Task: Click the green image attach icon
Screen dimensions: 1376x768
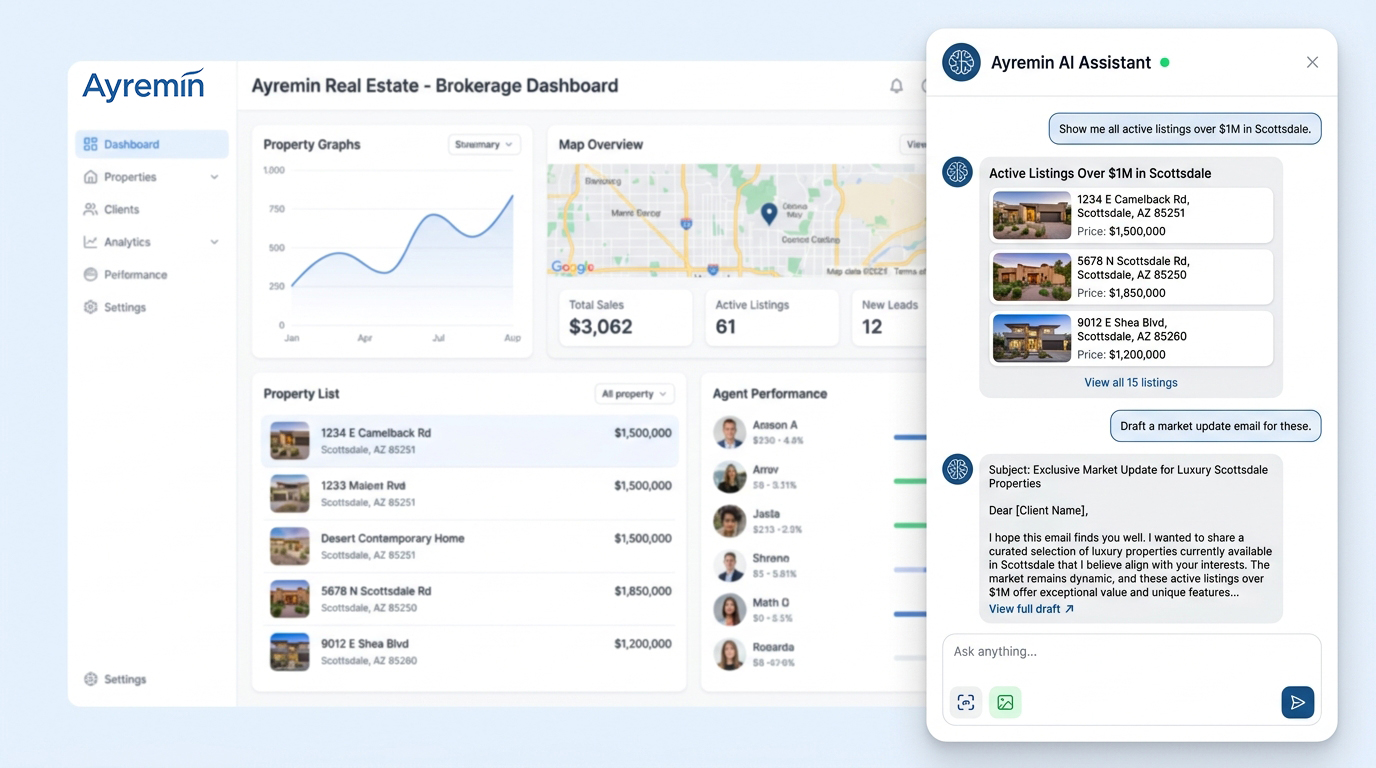Action: click(x=1005, y=703)
